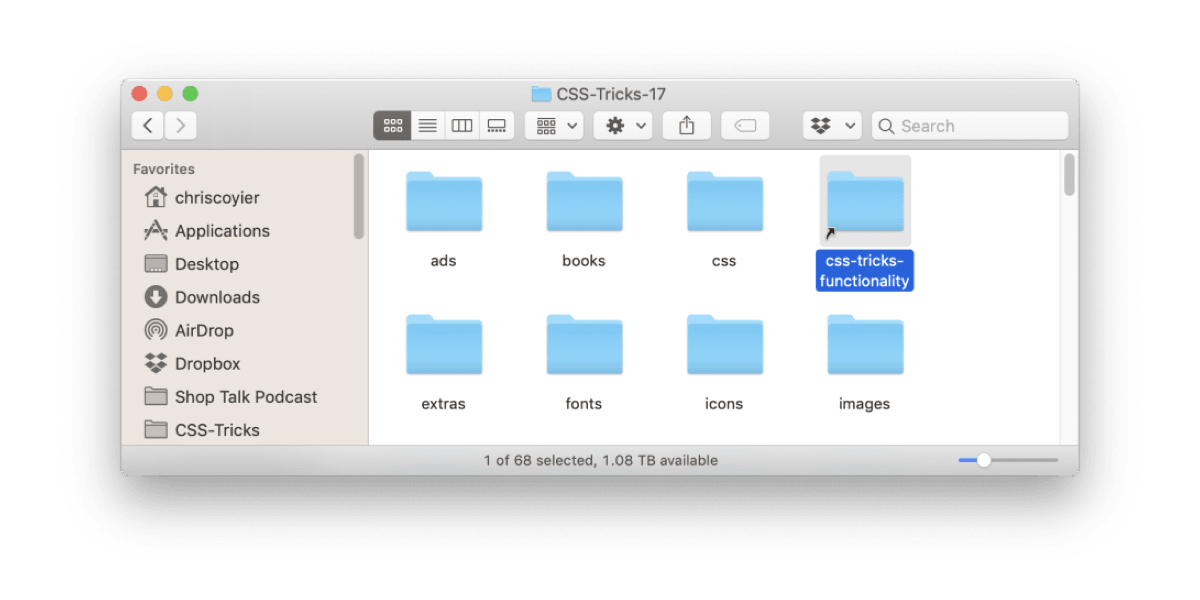Viewport: 1200px width, 600px height.
Task: Open the Dropbox sidebar folder
Action: [207, 364]
